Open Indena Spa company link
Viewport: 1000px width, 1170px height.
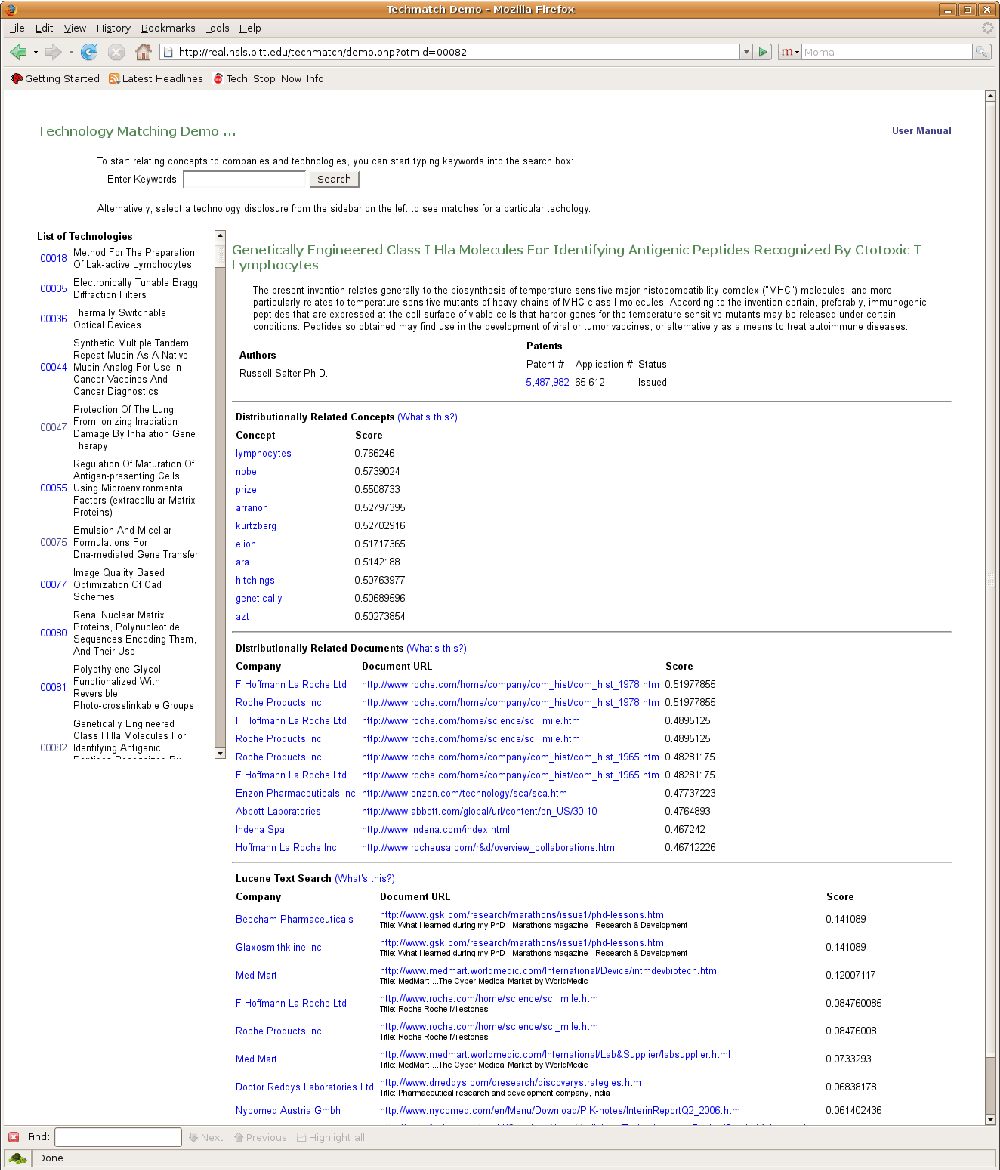point(260,830)
